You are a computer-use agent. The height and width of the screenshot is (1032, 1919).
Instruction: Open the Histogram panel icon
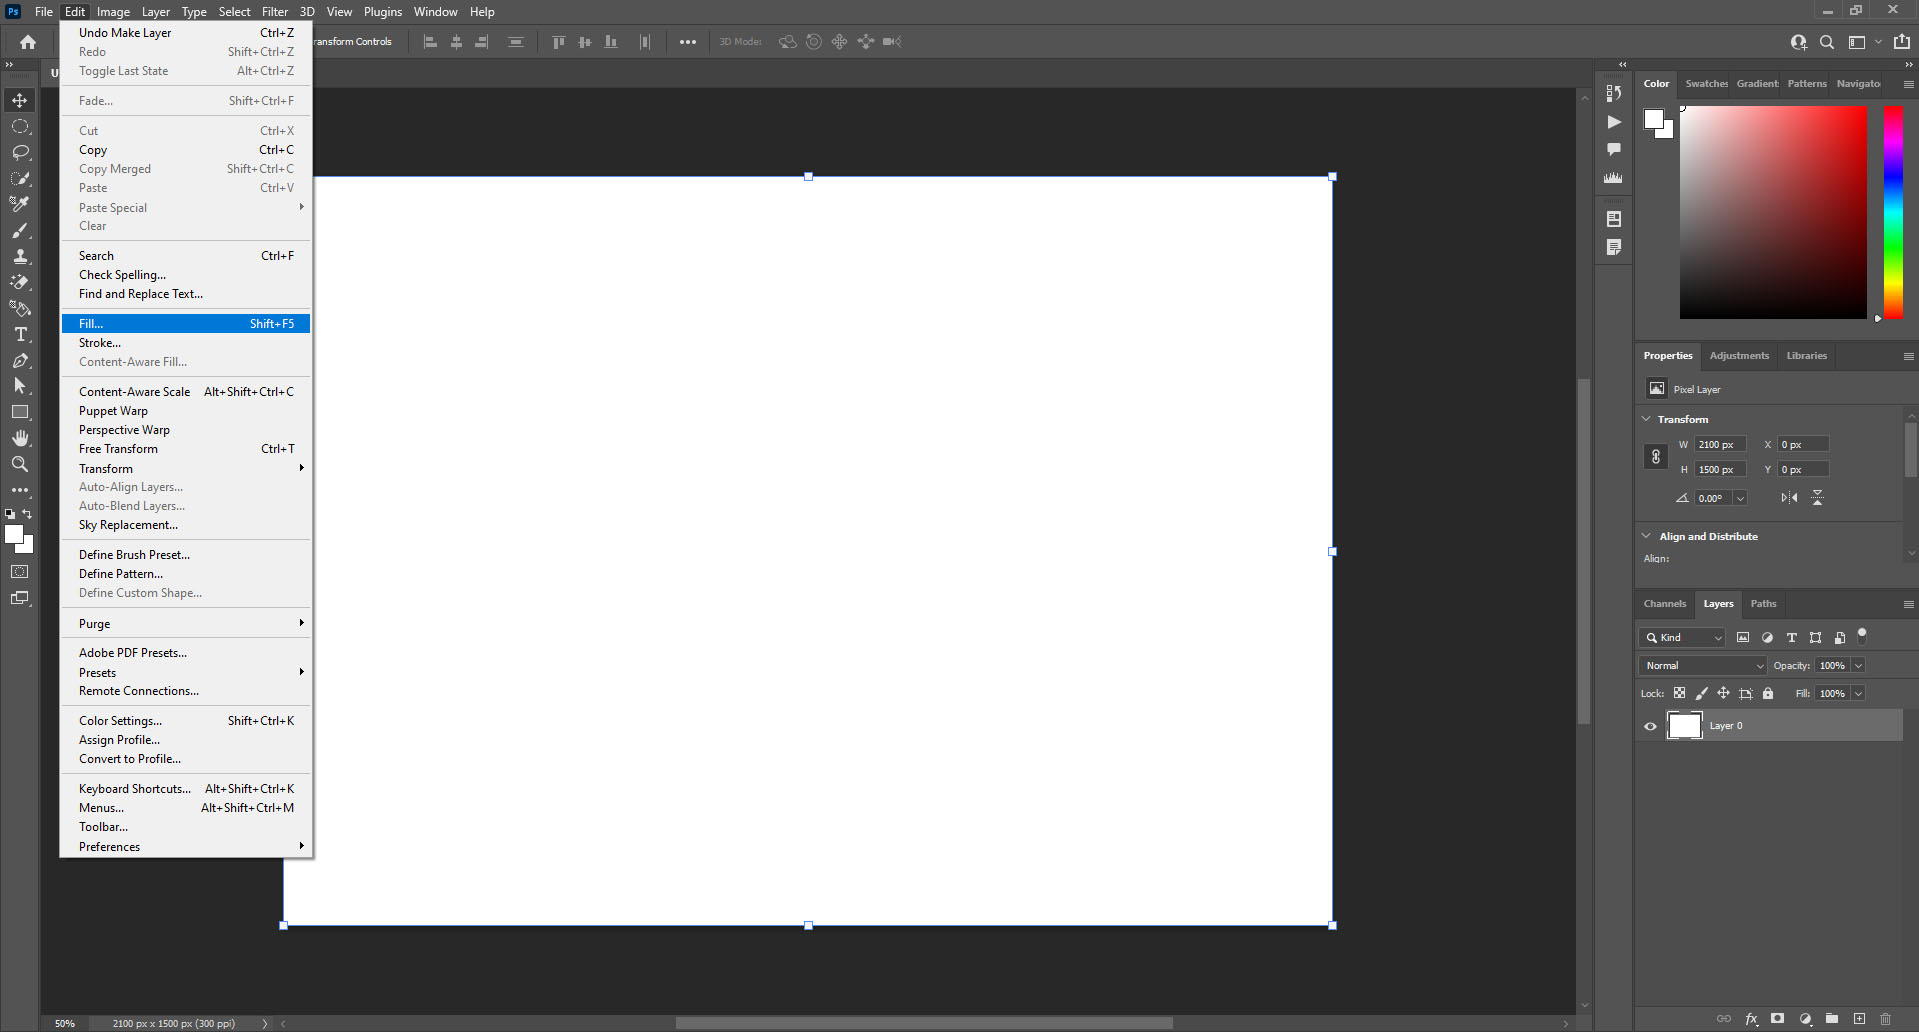pyautogui.click(x=1613, y=177)
